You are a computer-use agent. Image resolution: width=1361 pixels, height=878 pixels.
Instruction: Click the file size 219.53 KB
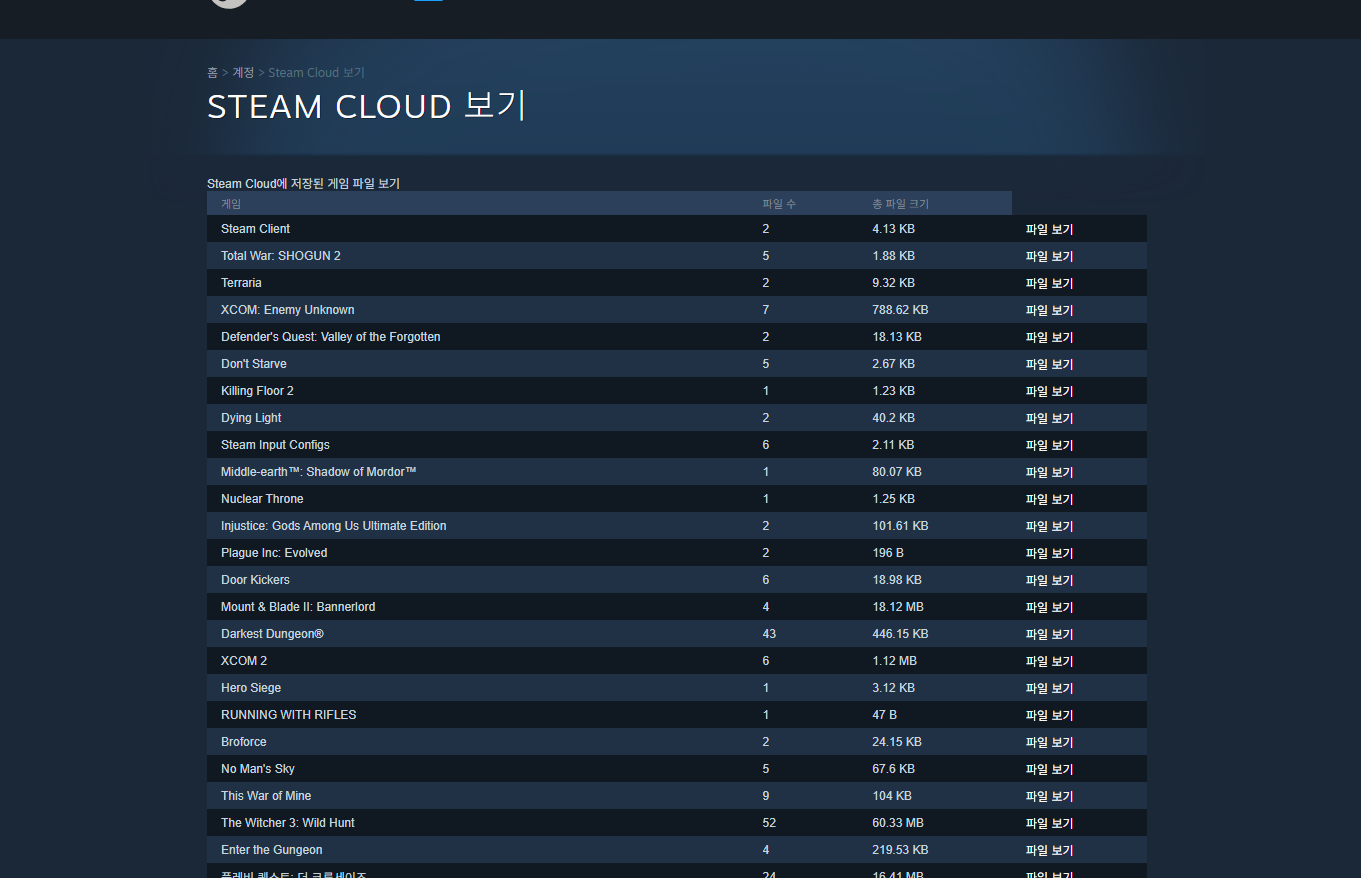click(x=900, y=850)
